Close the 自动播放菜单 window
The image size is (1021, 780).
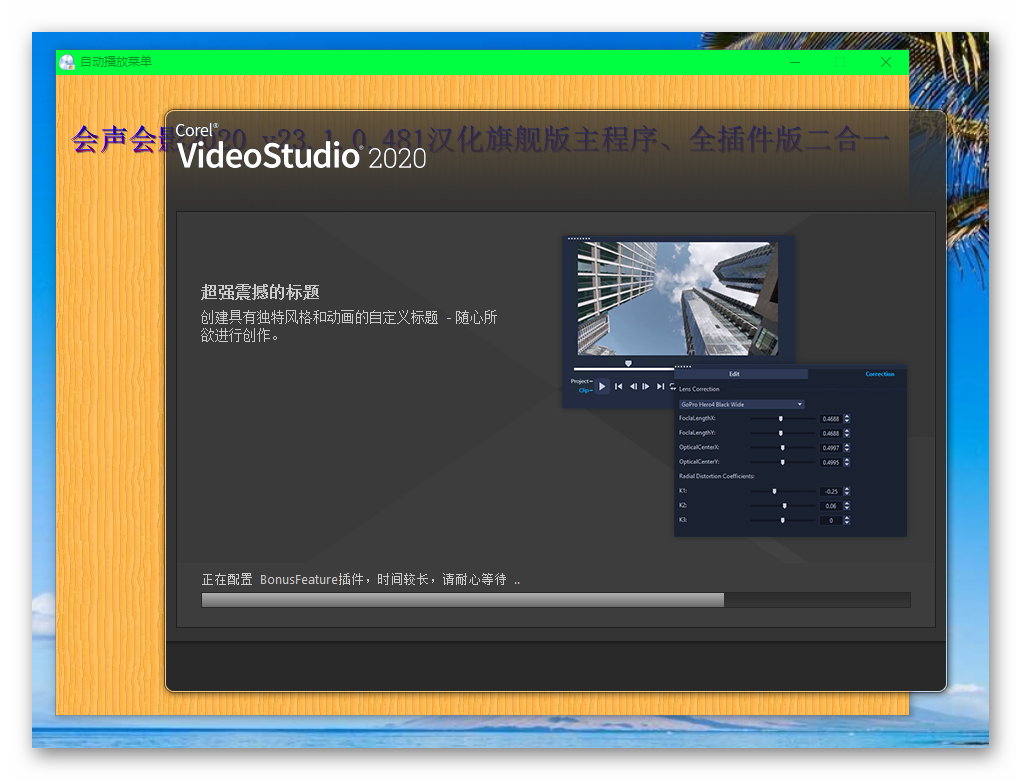pyautogui.click(x=886, y=62)
